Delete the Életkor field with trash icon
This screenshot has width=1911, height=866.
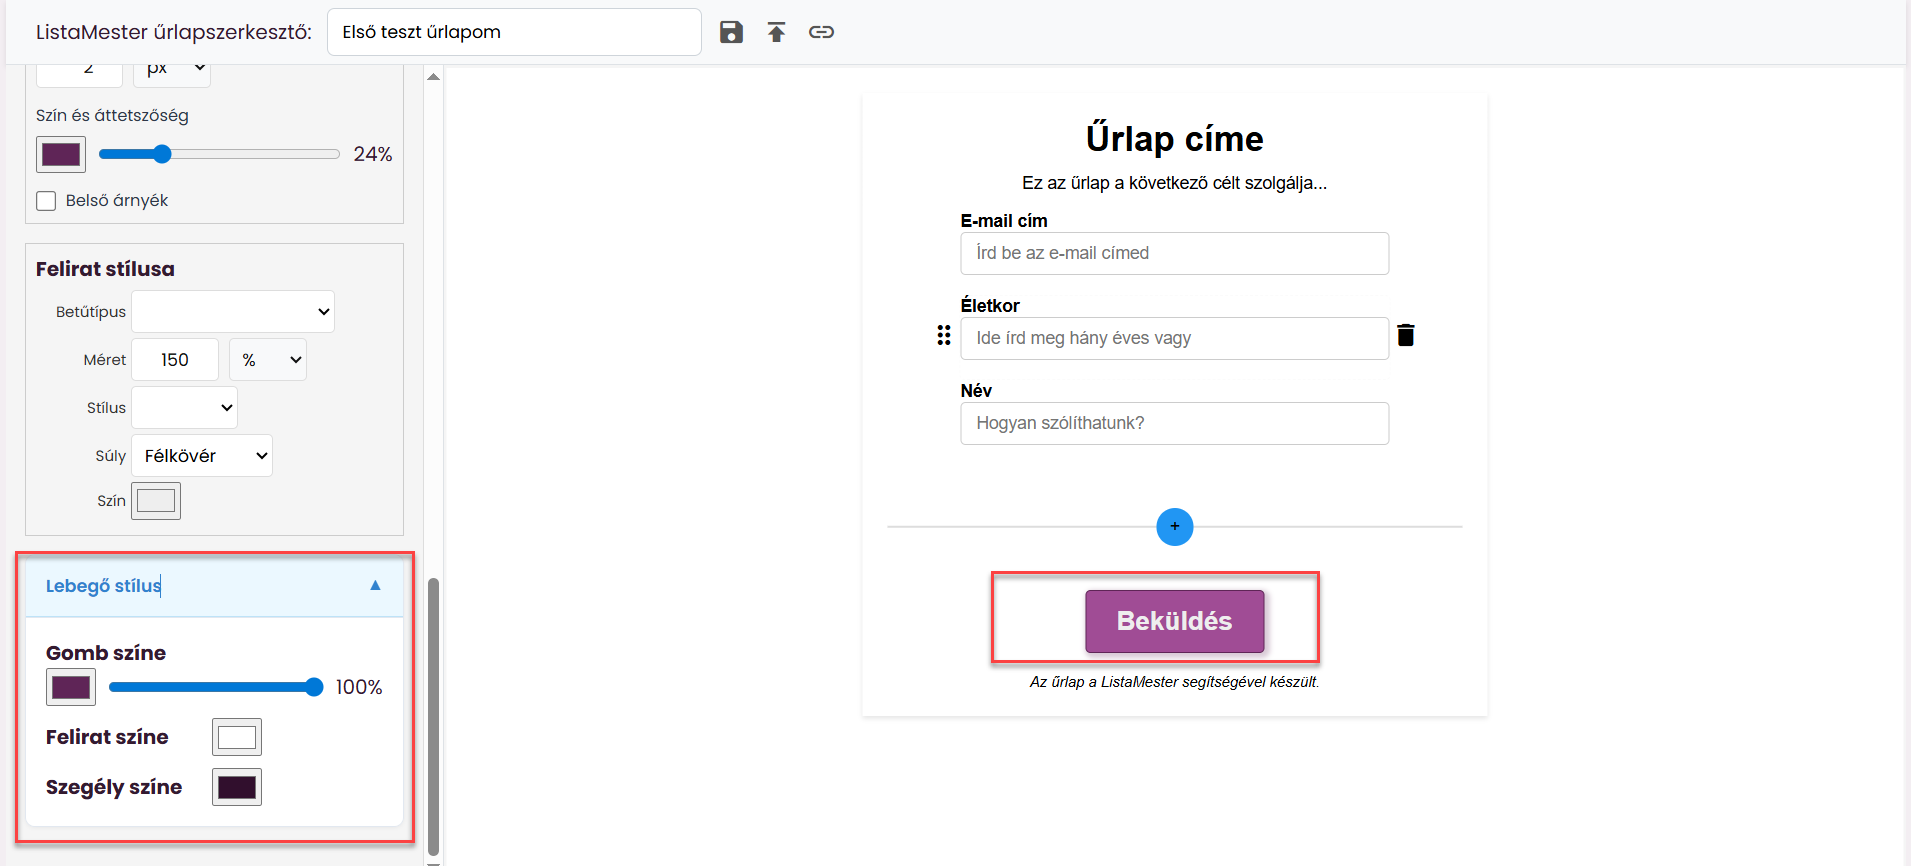tap(1405, 335)
